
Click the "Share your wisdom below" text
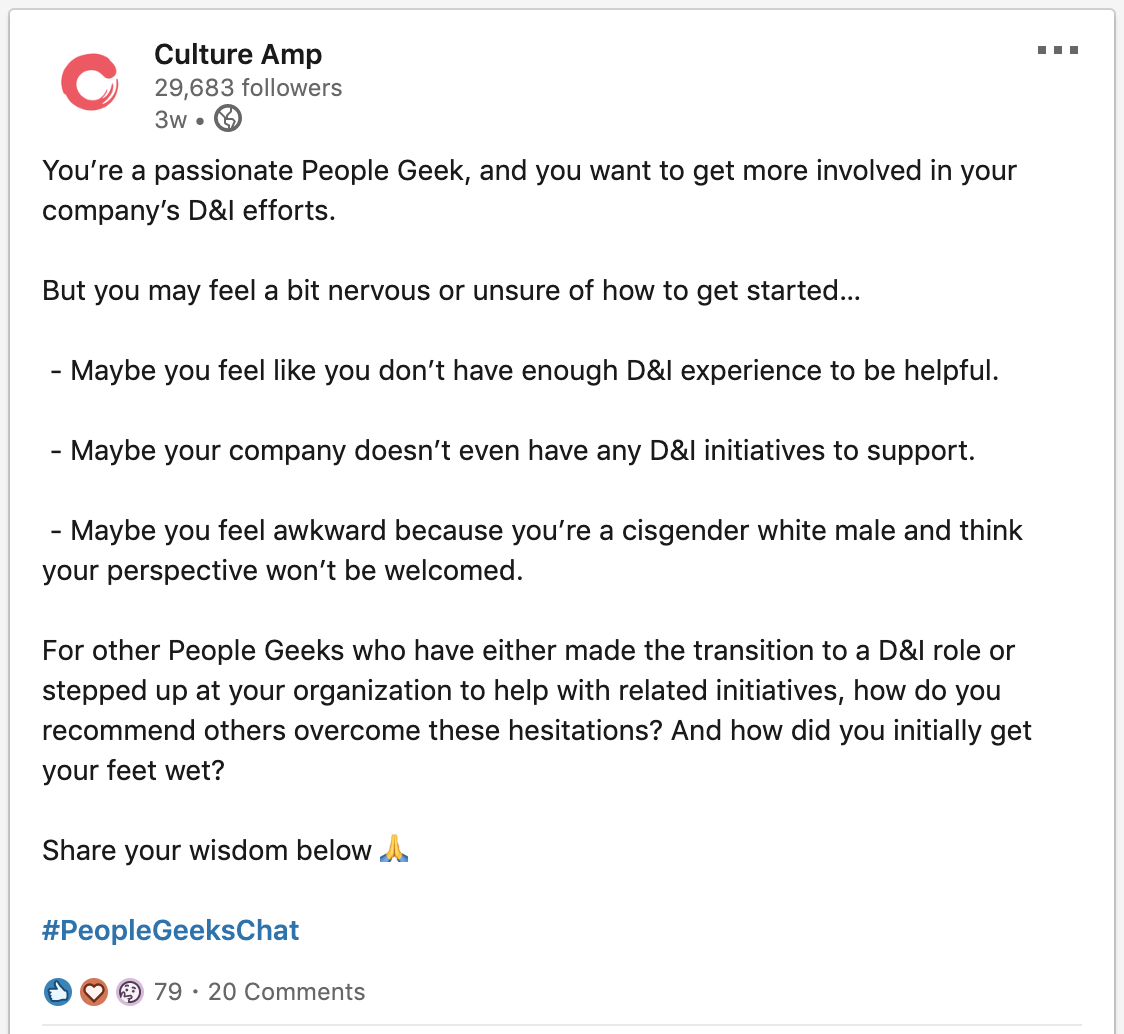click(207, 851)
